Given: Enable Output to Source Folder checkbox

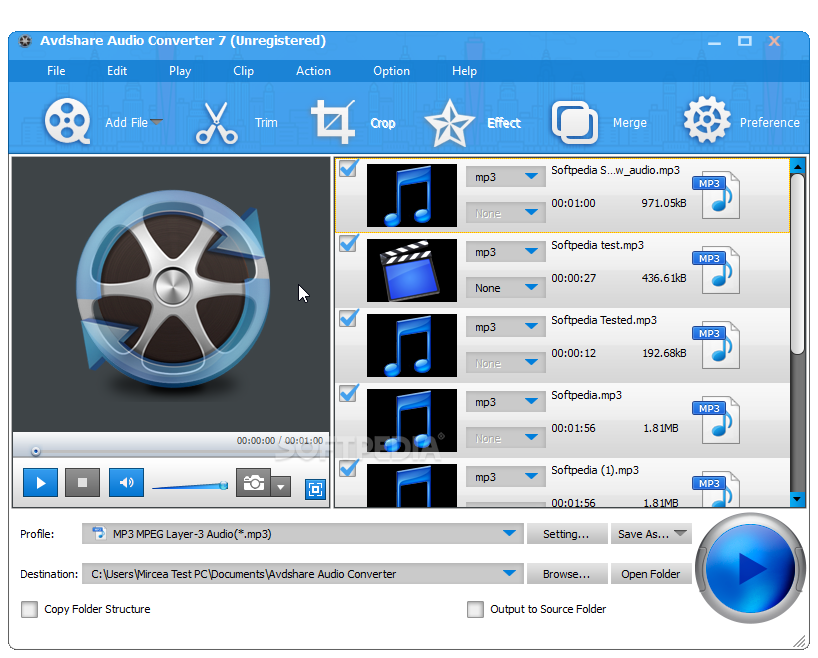Looking at the screenshot, I should (x=475, y=609).
